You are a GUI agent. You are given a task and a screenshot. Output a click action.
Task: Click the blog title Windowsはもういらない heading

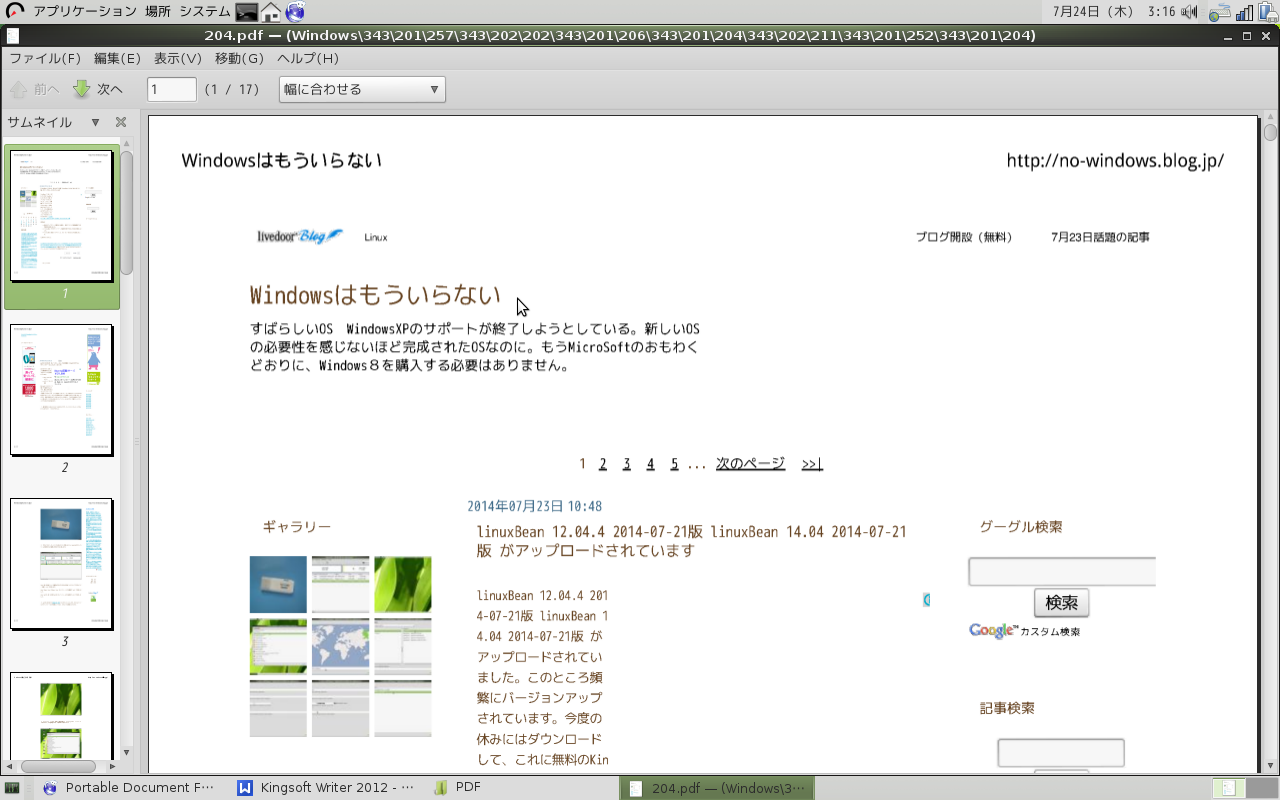[x=375, y=295]
